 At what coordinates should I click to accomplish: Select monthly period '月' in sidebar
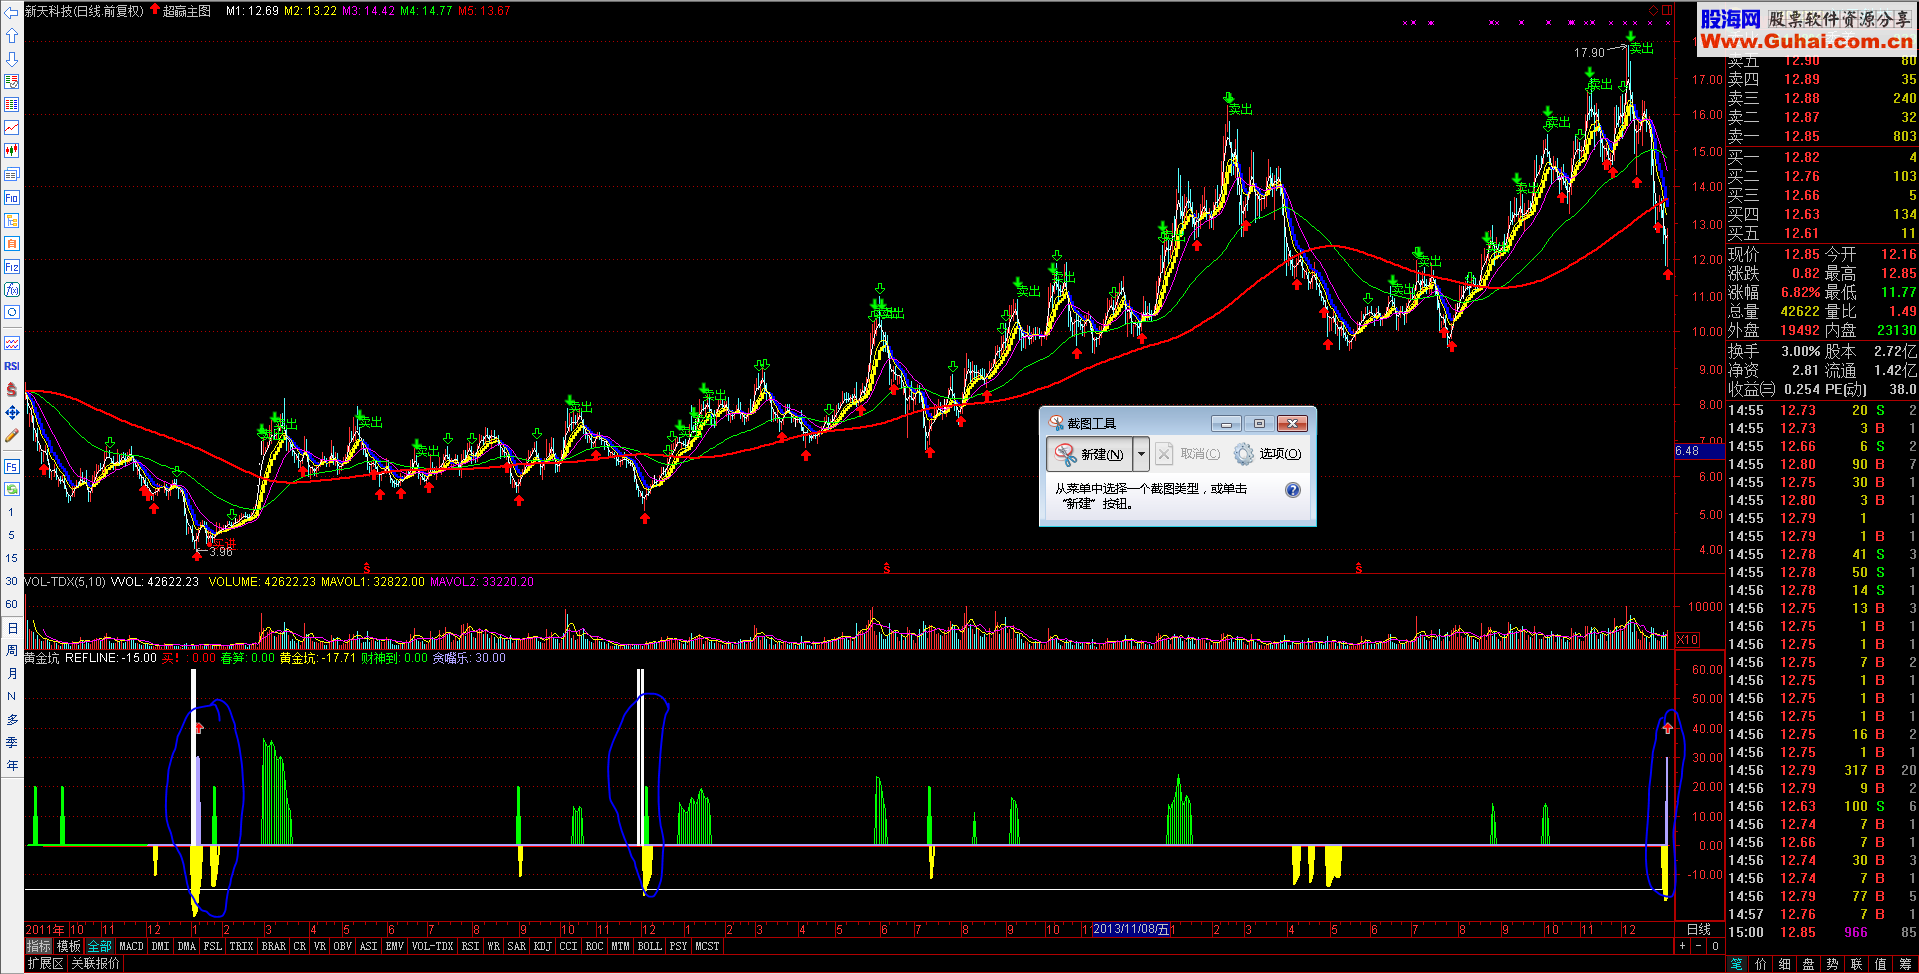(11, 674)
